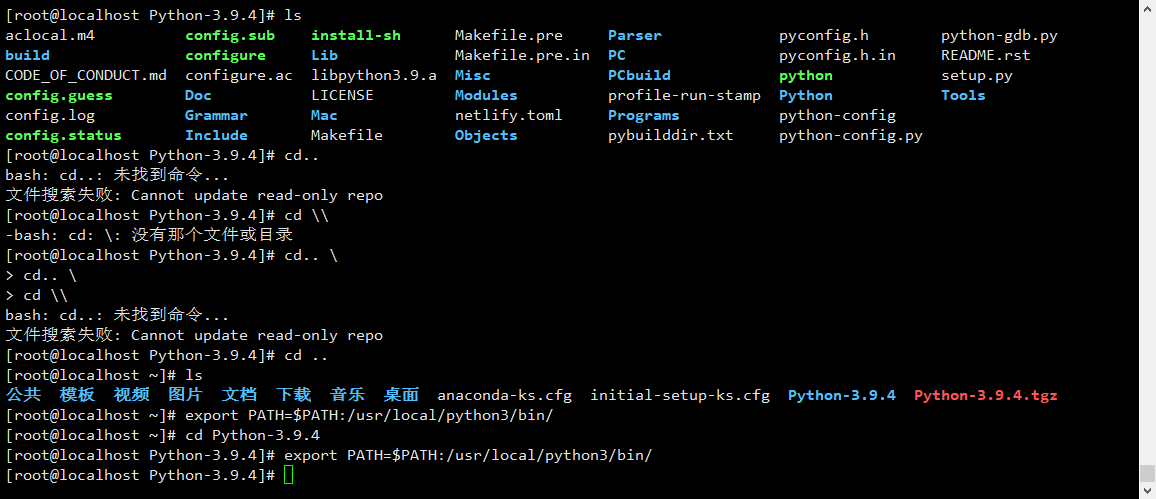Click the blue Modules directory name

pyautogui.click(x=486, y=95)
